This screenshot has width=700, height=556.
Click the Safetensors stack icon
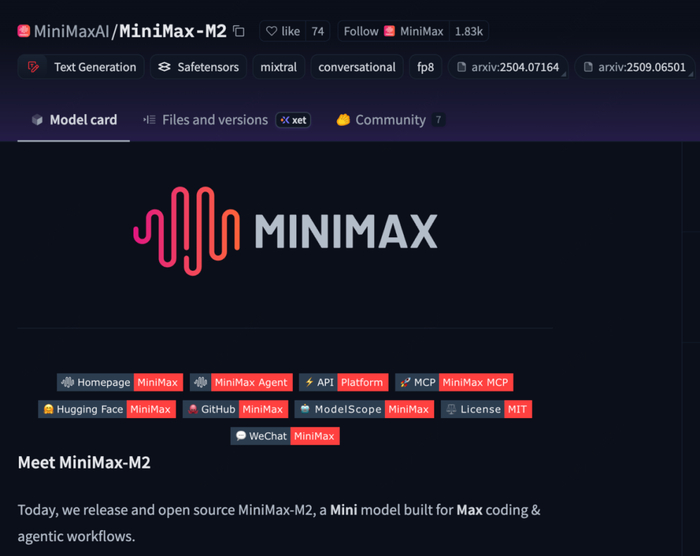point(164,67)
